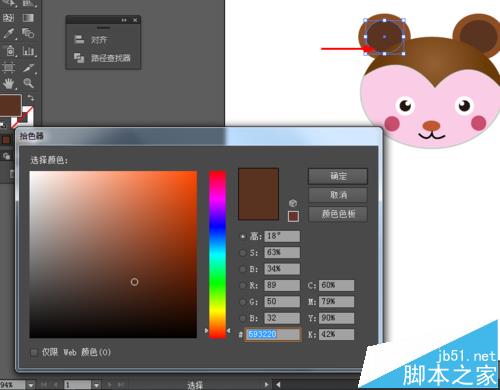Click the drawing mode icon in toolbar
Screen dimensions: 500x390
pyautogui.click(x=7, y=156)
